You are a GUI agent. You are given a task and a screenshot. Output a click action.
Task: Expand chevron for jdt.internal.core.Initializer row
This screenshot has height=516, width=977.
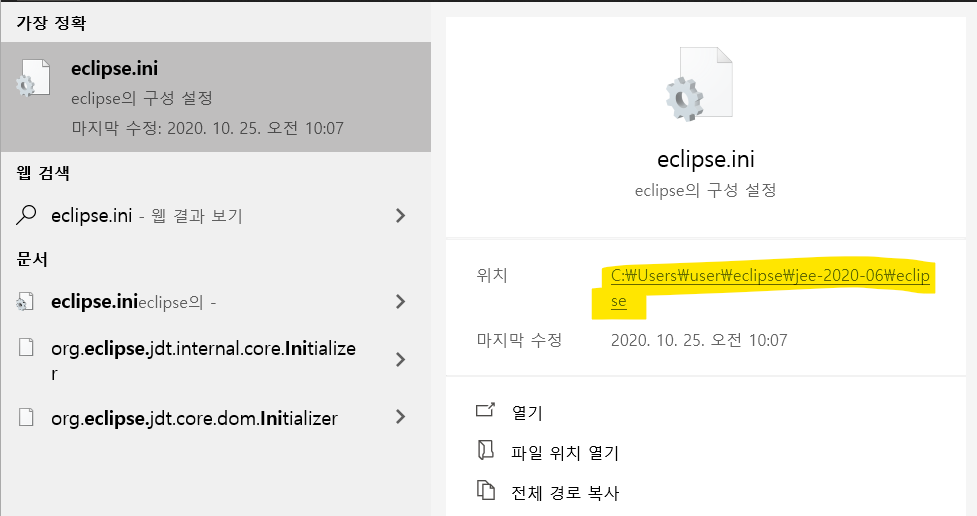pyautogui.click(x=401, y=360)
